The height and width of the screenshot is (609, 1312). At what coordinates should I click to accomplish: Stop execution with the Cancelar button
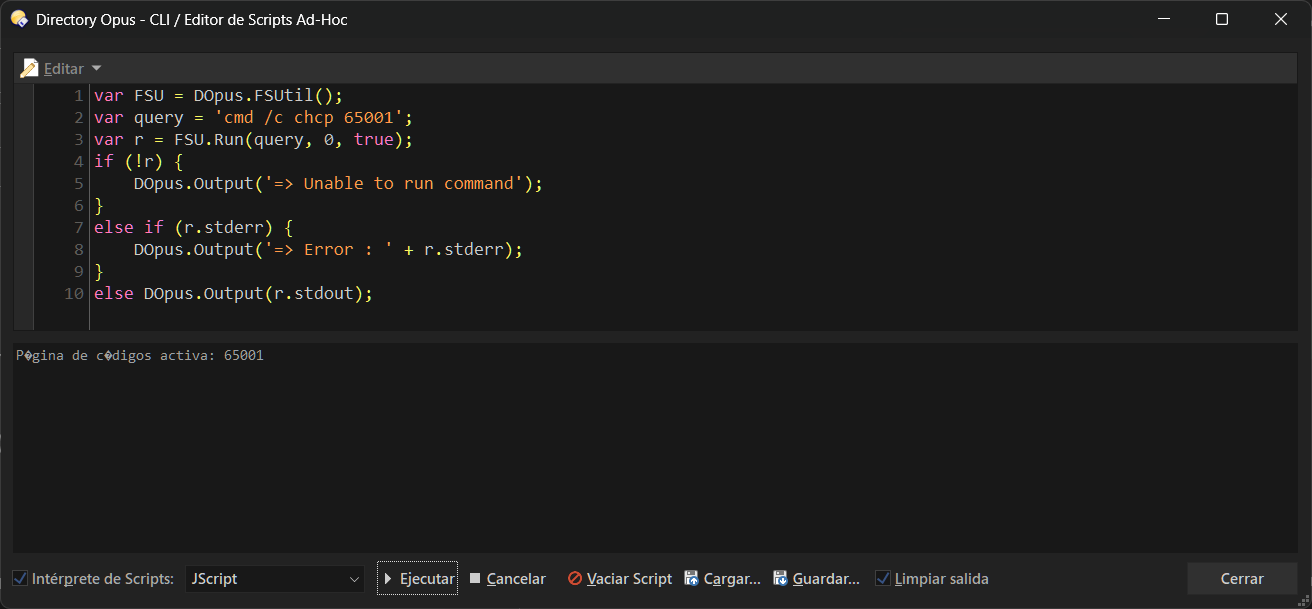point(507,578)
